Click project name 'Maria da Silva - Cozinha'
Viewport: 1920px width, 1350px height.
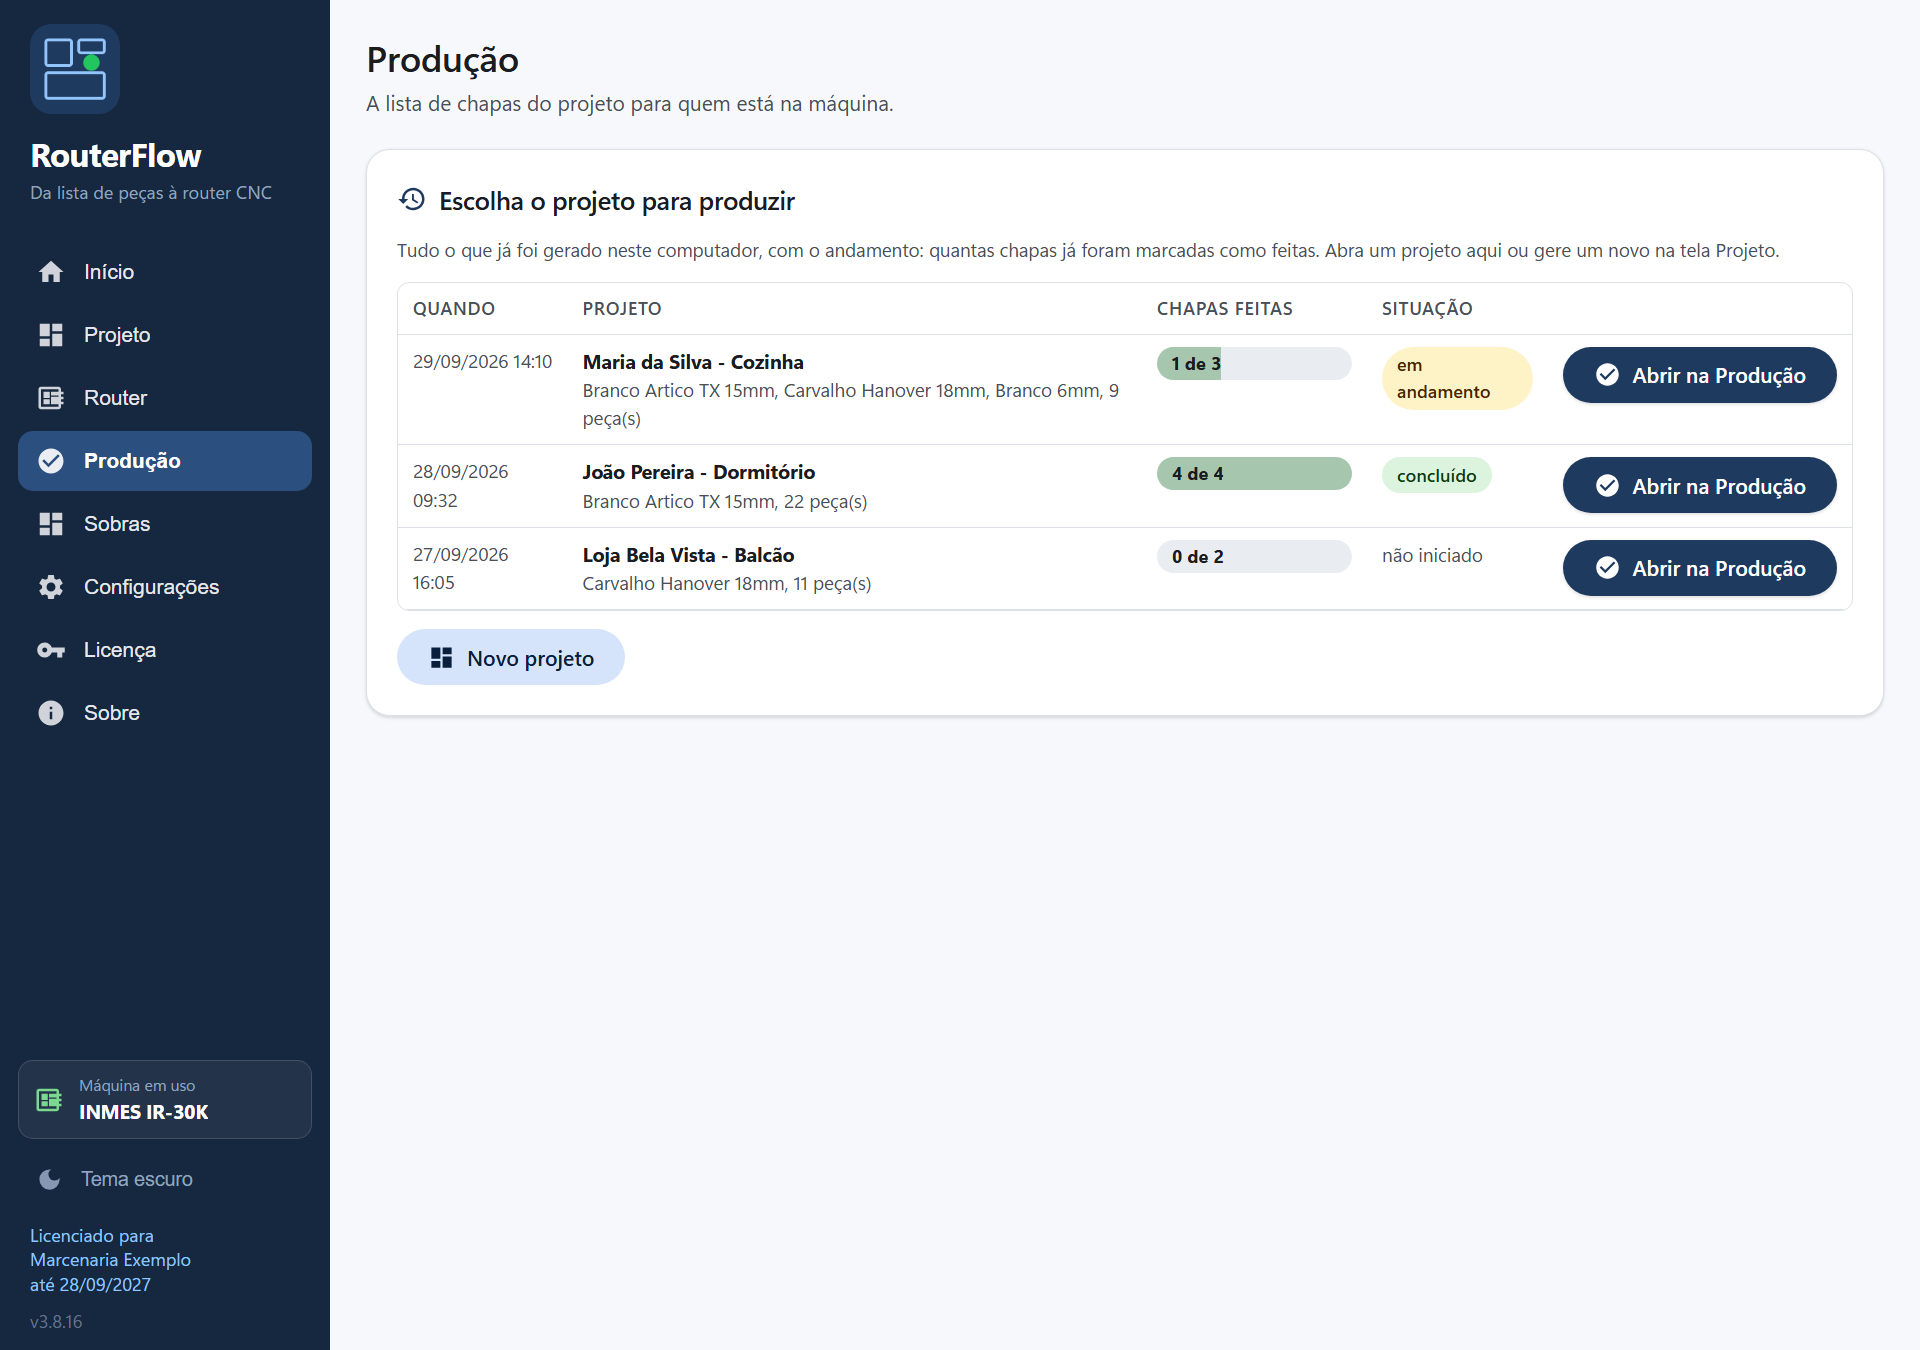click(x=693, y=362)
